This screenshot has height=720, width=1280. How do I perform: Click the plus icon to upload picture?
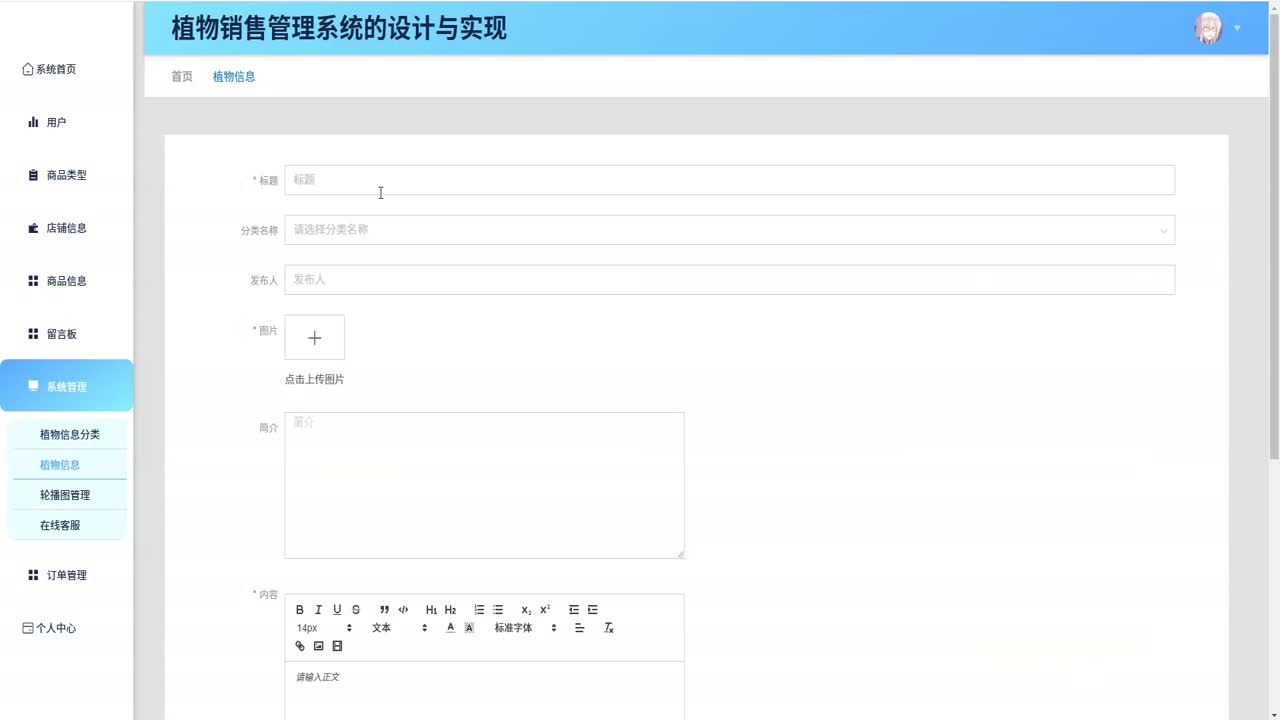(x=314, y=338)
